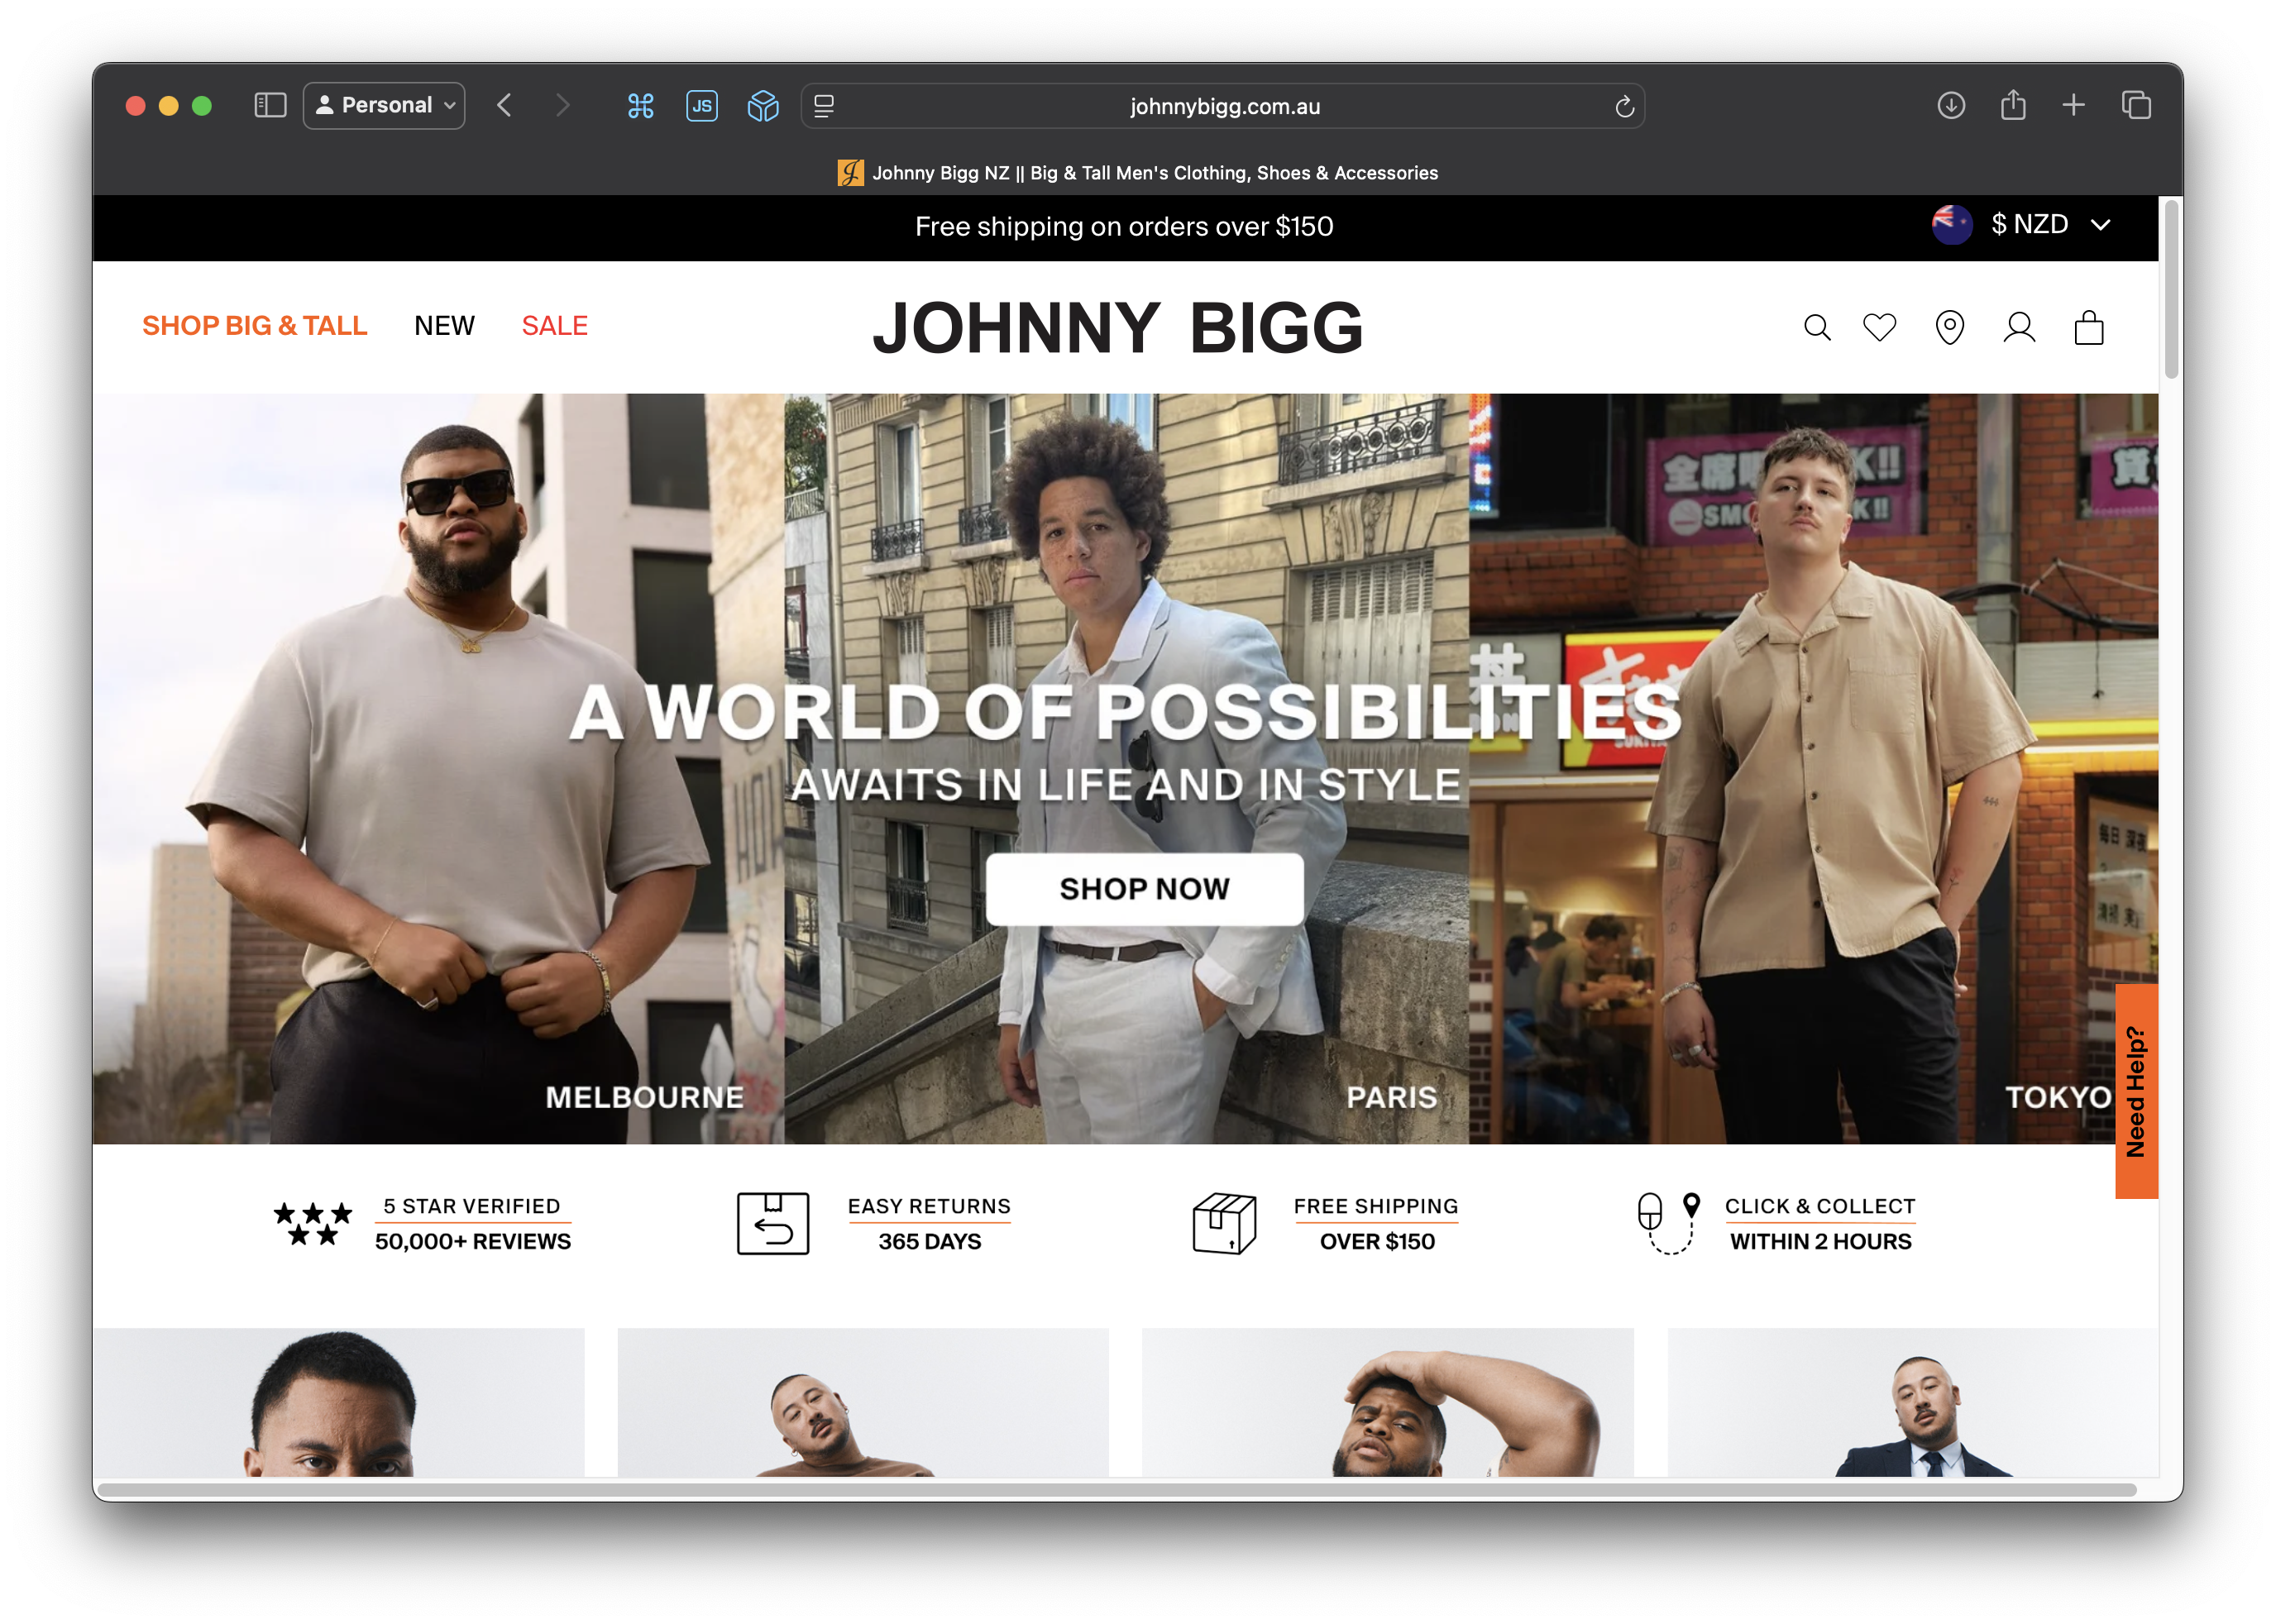Click the JS extension icon

[702, 106]
